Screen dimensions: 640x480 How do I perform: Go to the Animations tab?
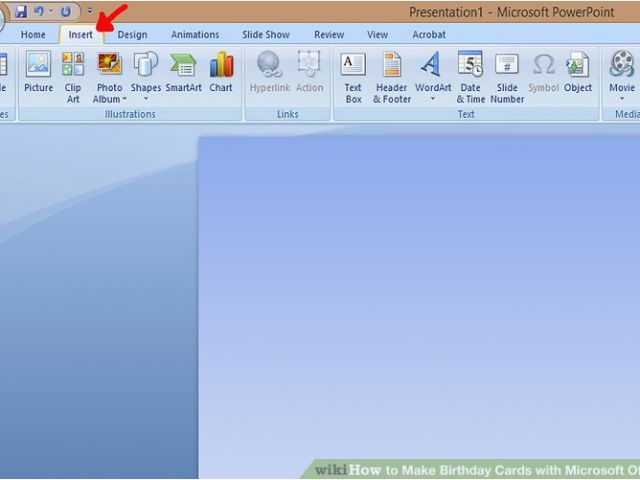(x=195, y=35)
